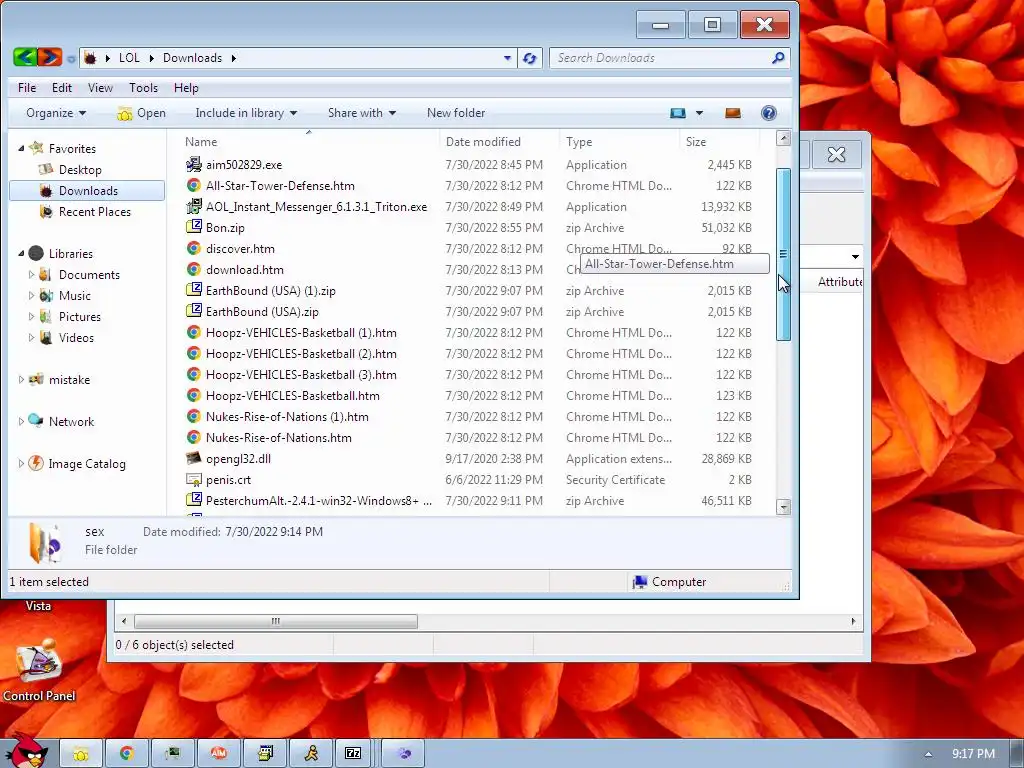Image resolution: width=1024 pixels, height=768 pixels.
Task: Click the Search Downloads field
Action: (x=662, y=58)
